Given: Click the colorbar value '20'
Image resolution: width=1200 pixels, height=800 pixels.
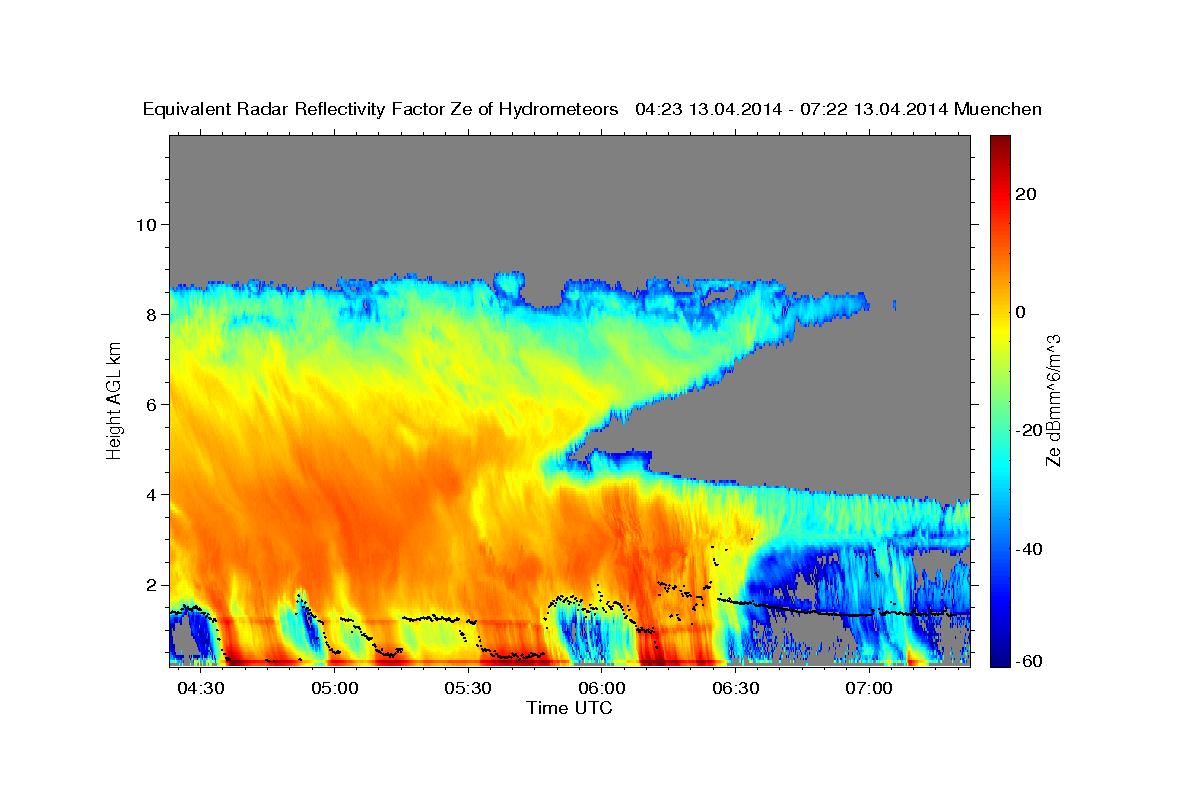Looking at the screenshot, I should 1028,194.
